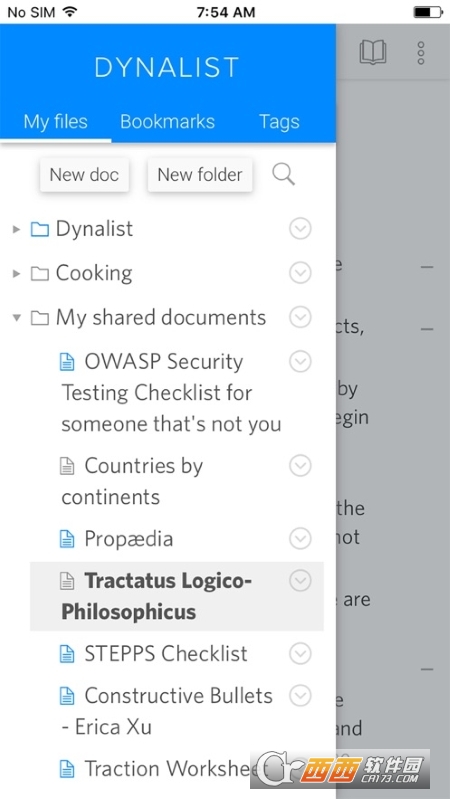Tap the Cooking folder icon
The image size is (450, 799).
(x=40, y=274)
